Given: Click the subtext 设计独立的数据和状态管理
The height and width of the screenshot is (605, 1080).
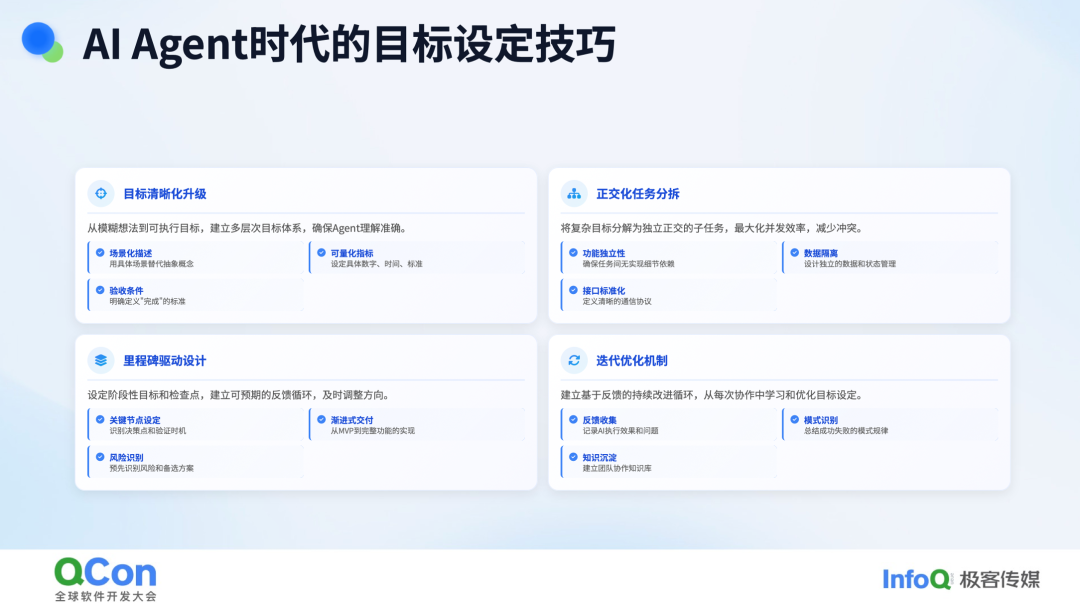Looking at the screenshot, I should pyautogui.click(x=850, y=264).
